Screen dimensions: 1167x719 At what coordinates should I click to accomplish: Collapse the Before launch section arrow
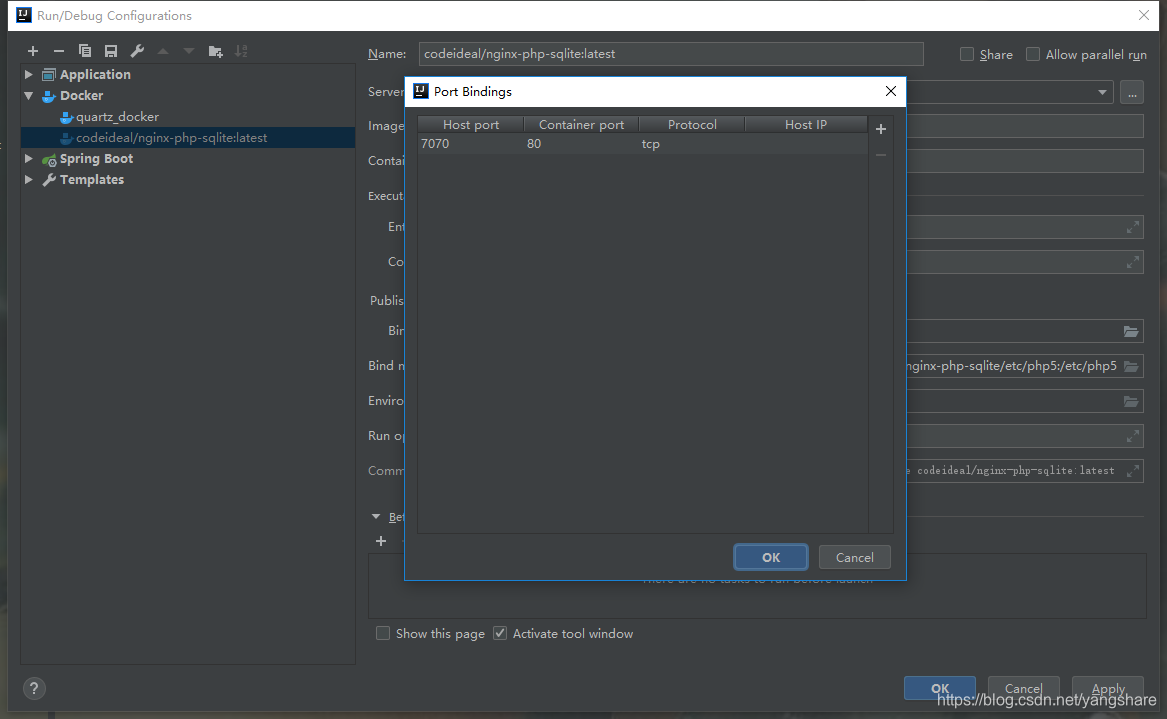click(x=376, y=517)
